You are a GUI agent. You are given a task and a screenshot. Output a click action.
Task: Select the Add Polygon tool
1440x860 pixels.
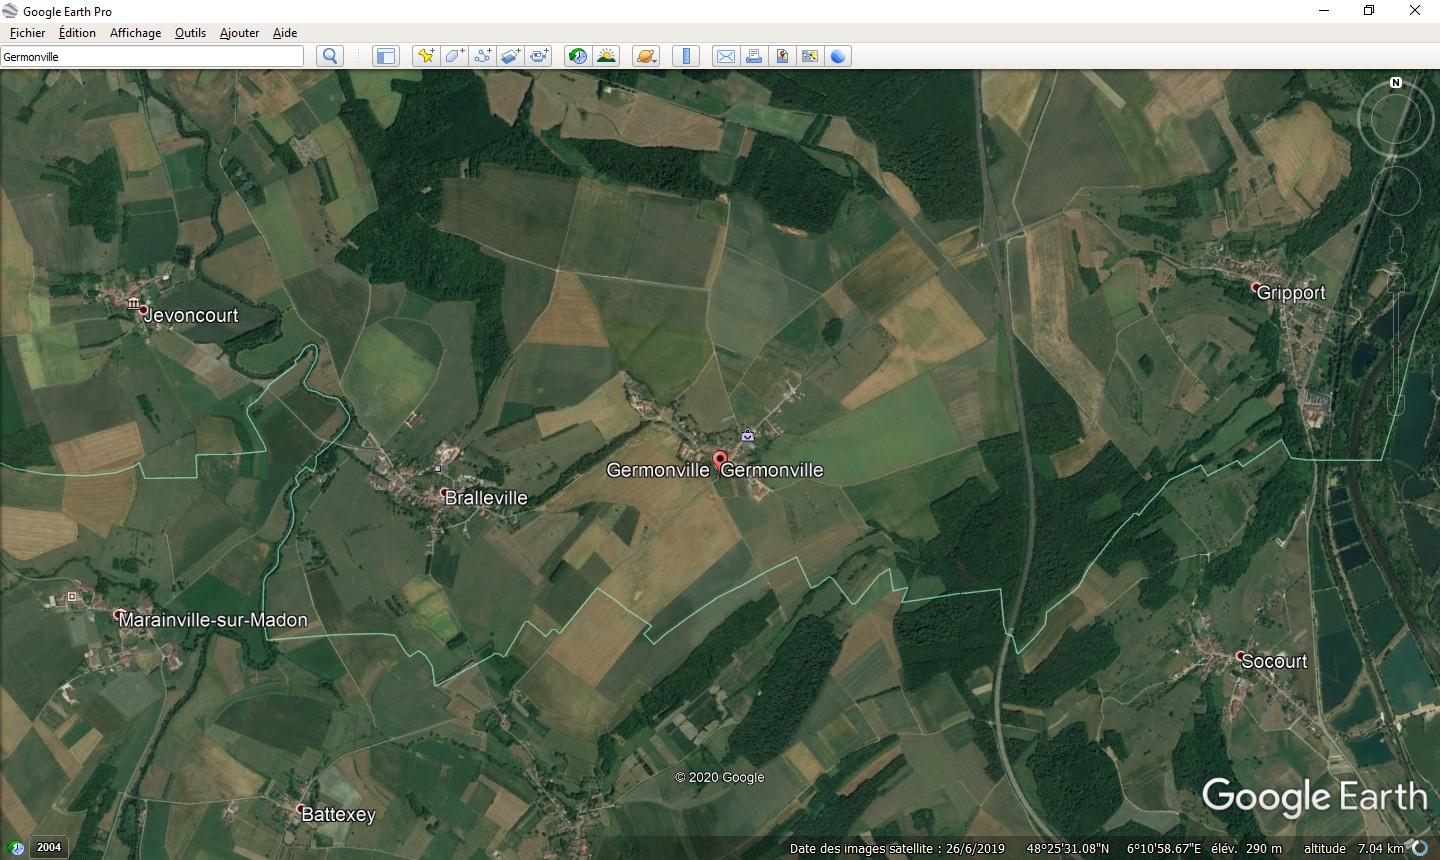pos(454,56)
